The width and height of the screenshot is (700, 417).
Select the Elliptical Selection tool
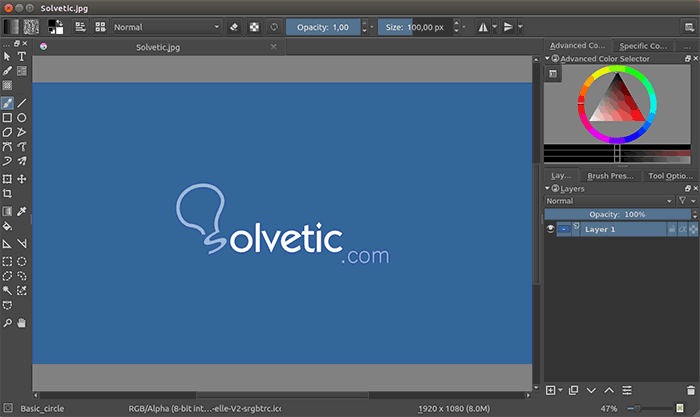tap(21, 262)
